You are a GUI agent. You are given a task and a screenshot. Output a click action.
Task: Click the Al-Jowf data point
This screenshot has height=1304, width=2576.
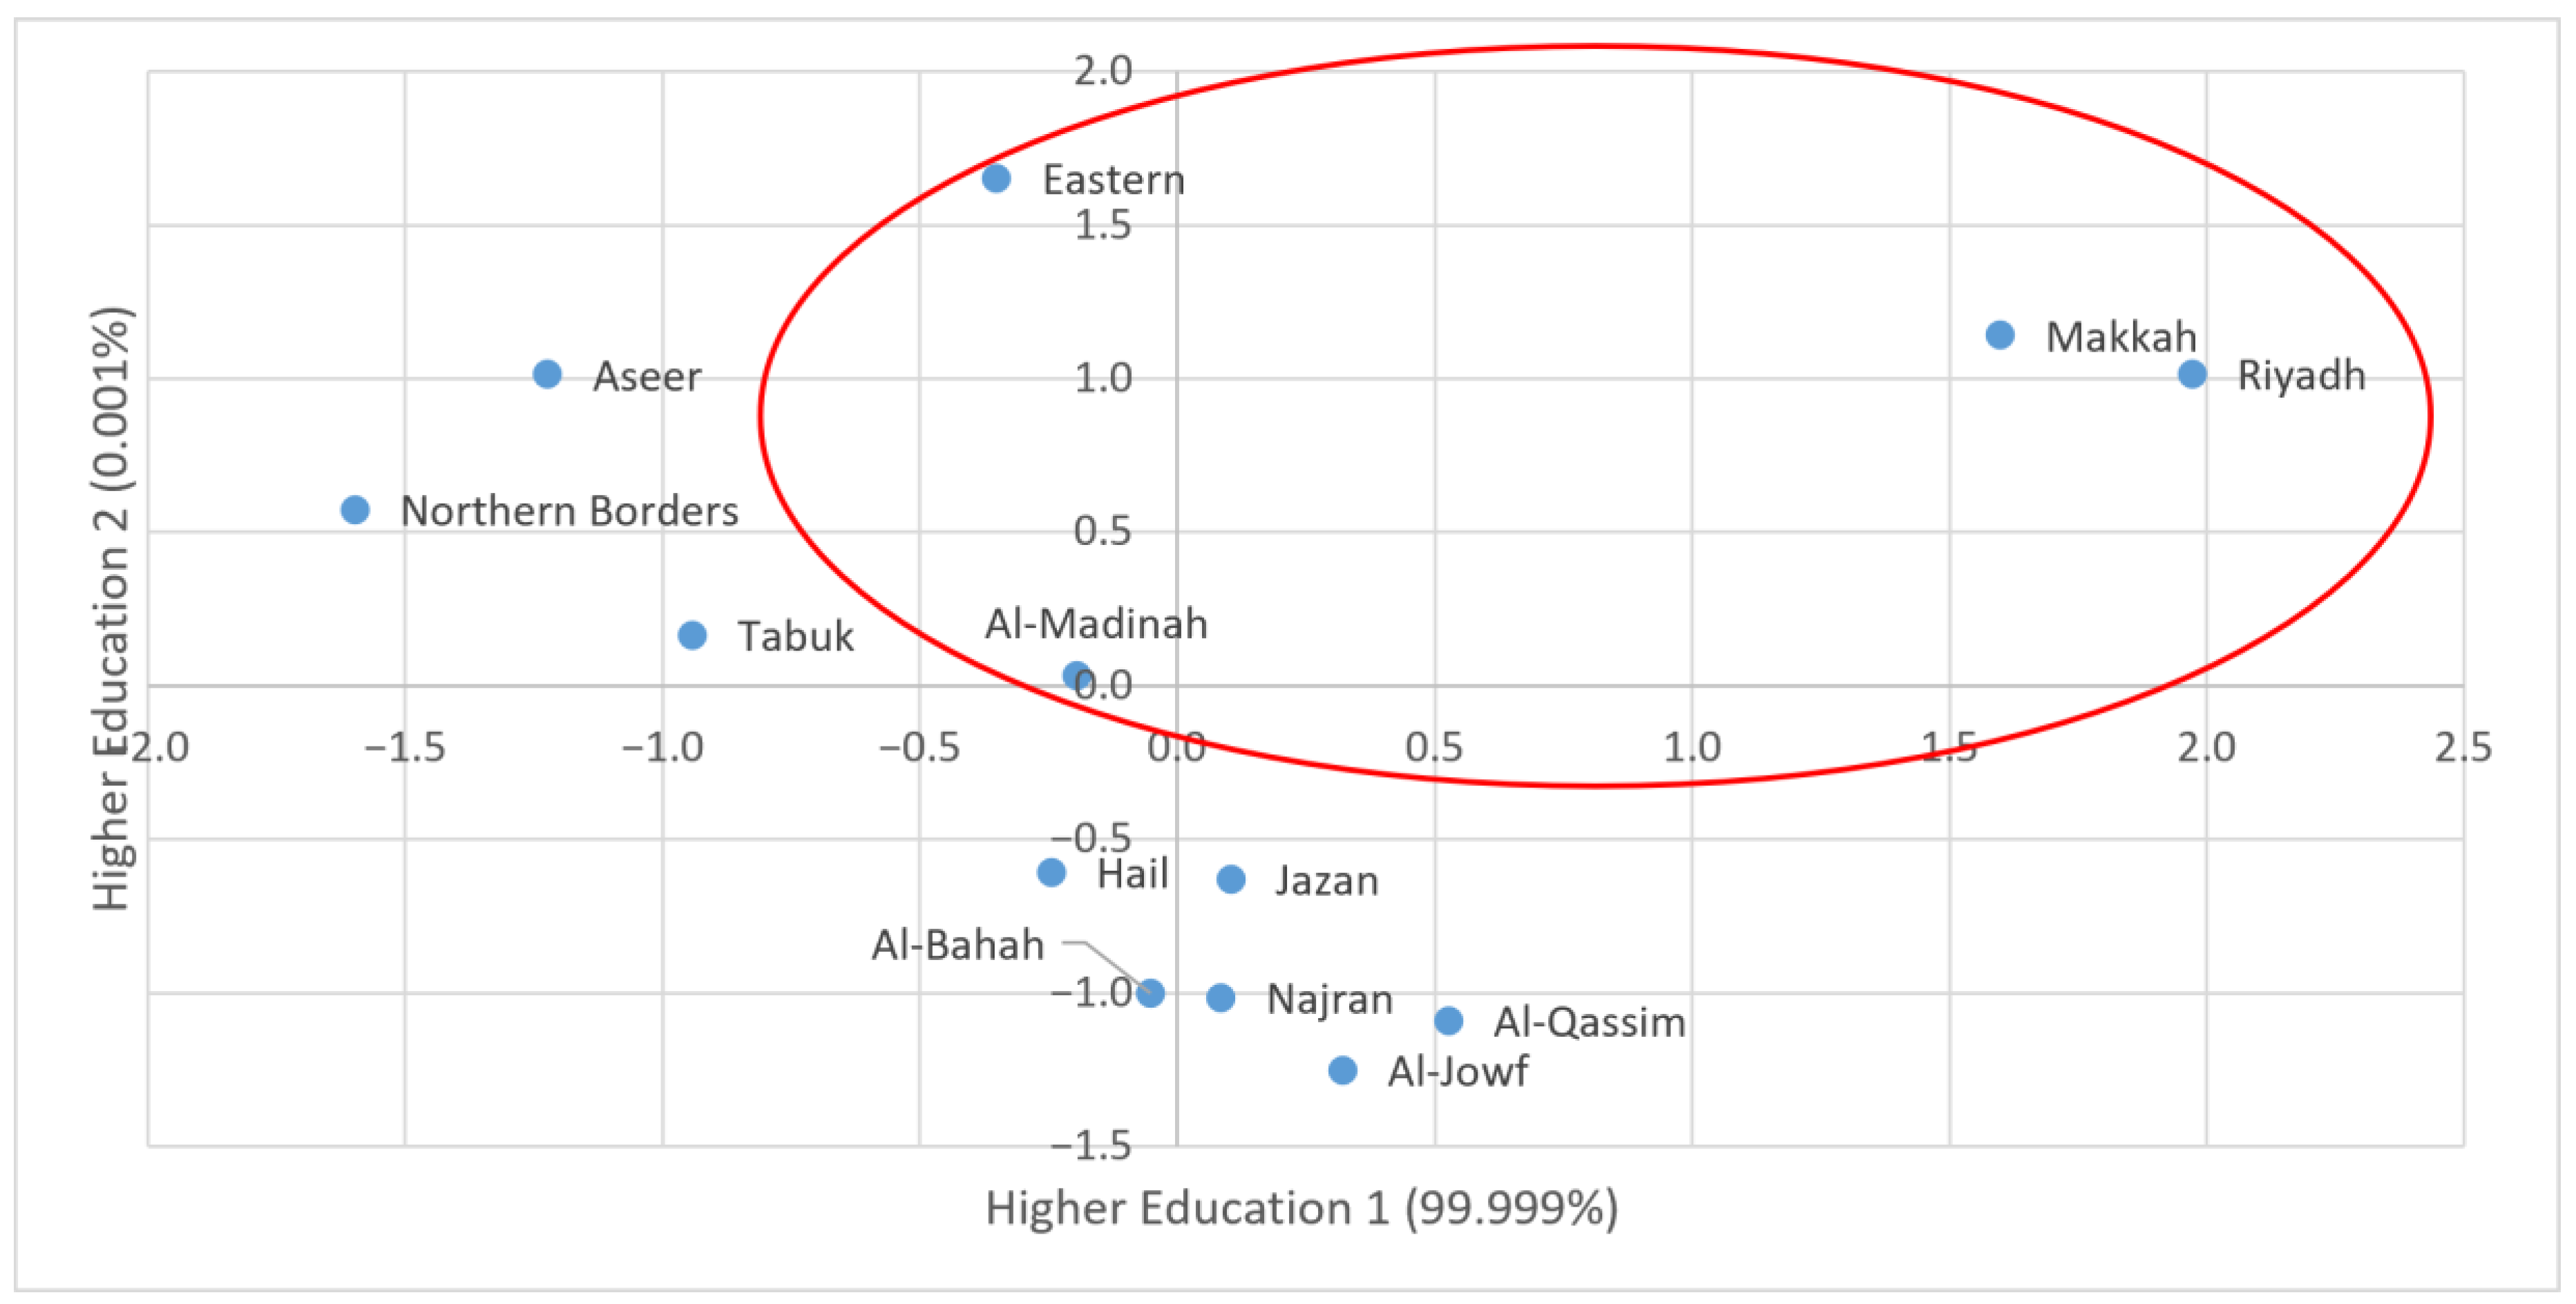[x=1342, y=1070]
